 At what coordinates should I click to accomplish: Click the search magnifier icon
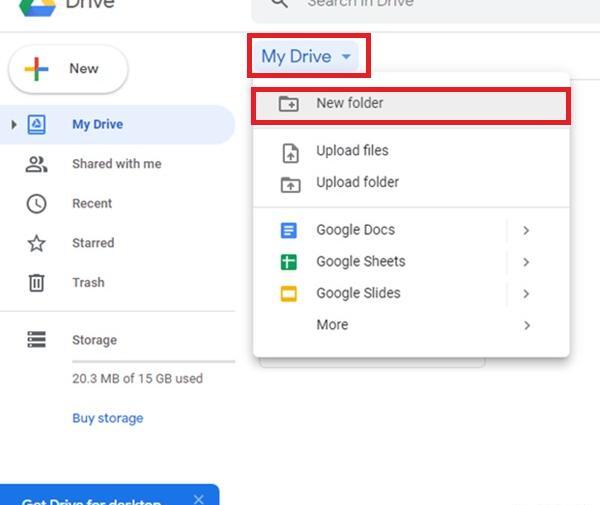tap(279, 3)
